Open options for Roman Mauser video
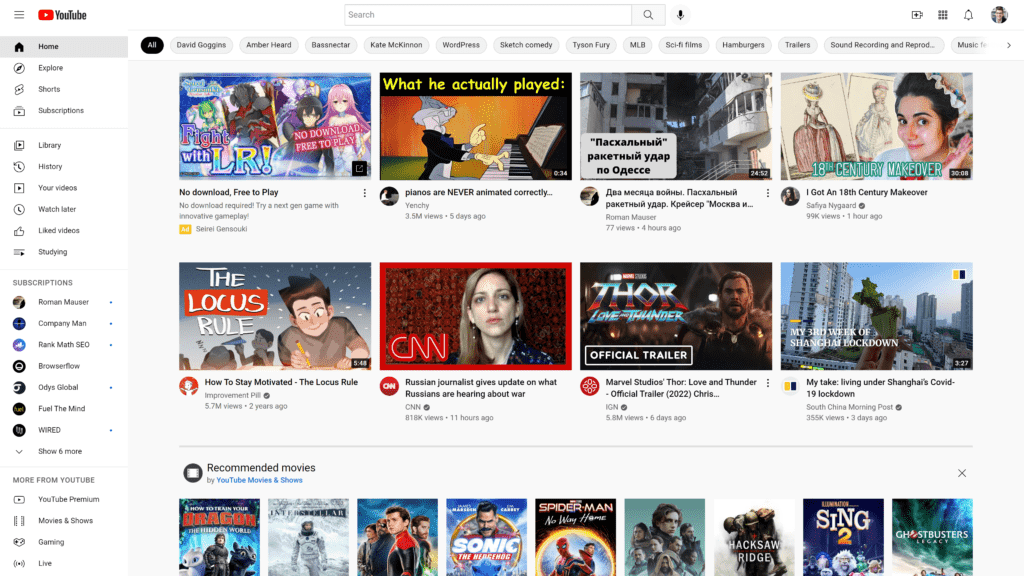The width and height of the screenshot is (1024, 576). 767,193
